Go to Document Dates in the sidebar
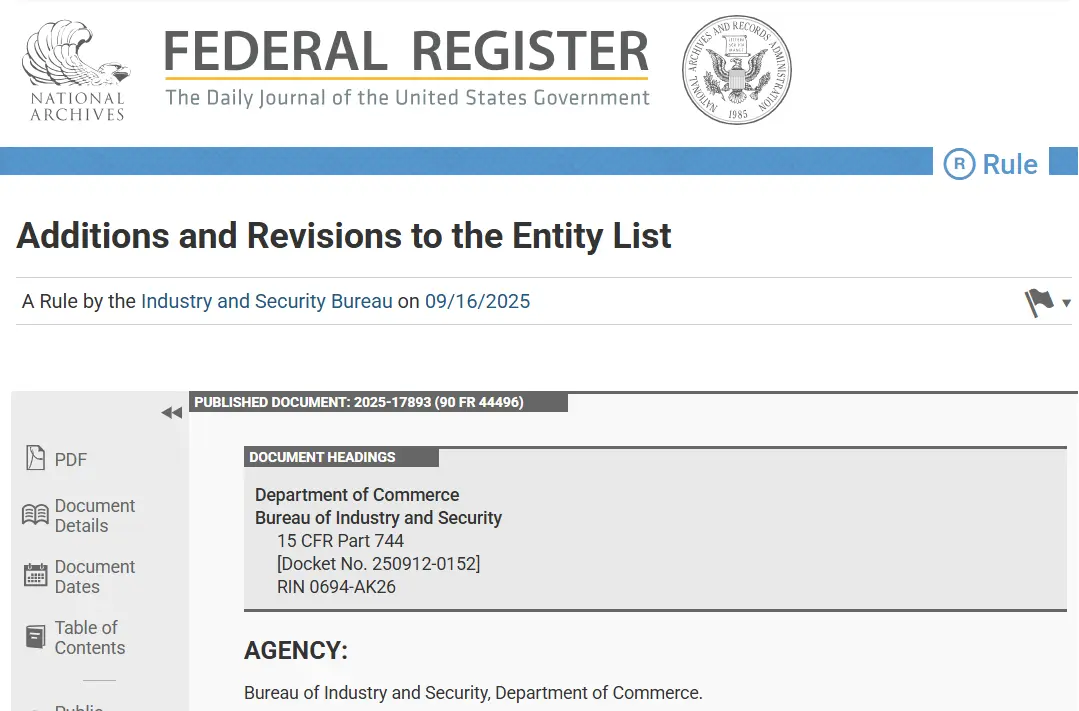The height and width of the screenshot is (711, 1079). click(x=95, y=577)
